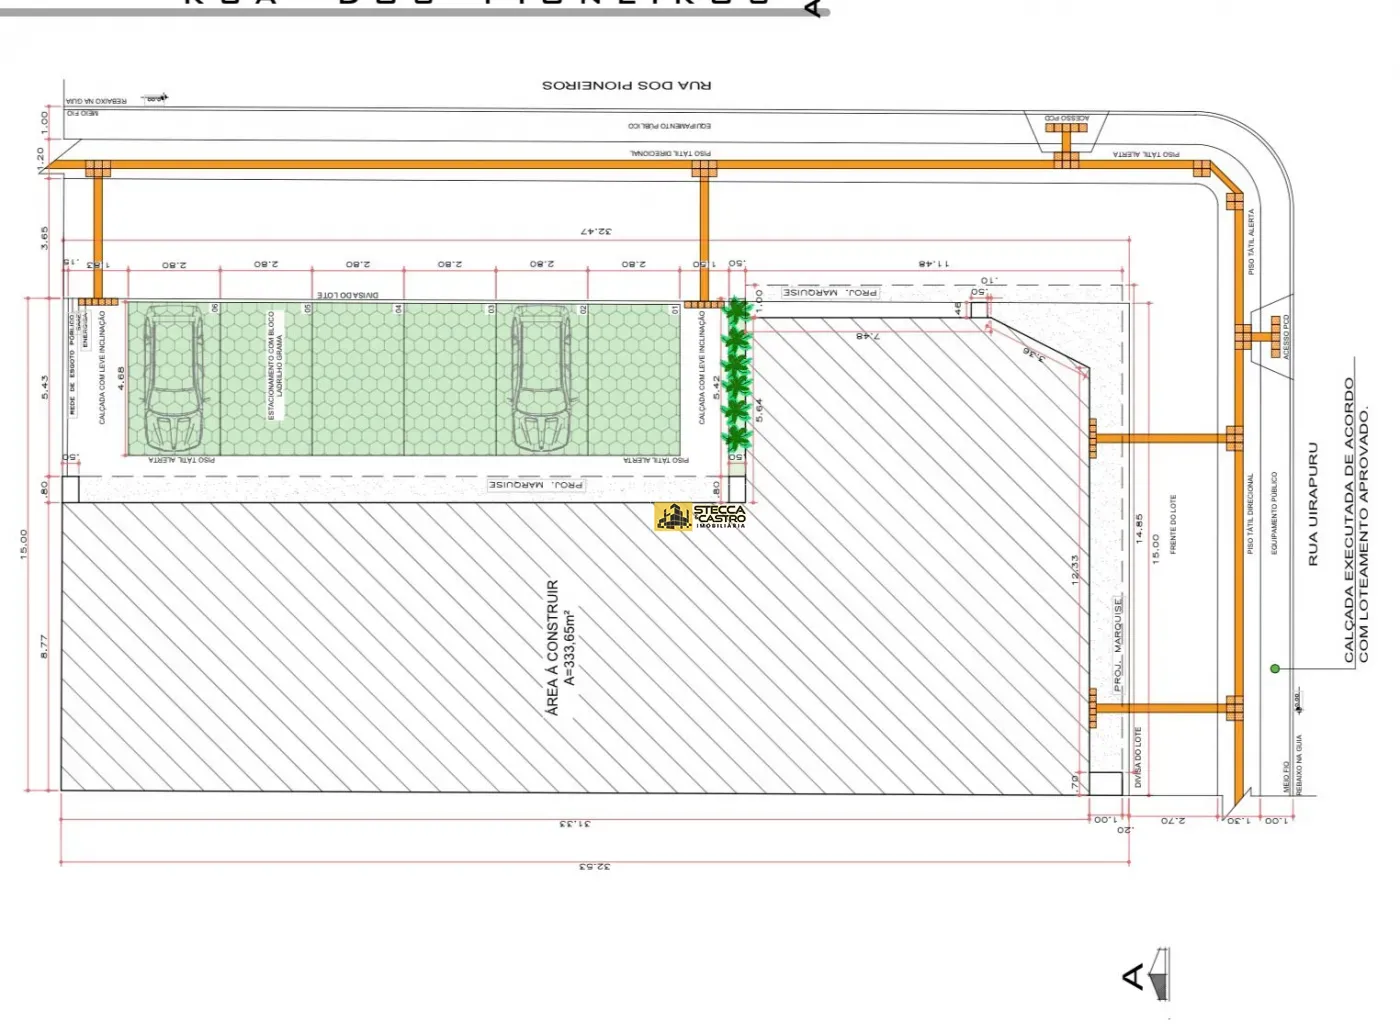Select the 15.00 dimension on left edge
Image resolution: width=1400 pixels, height=1033 pixels.
click(x=24, y=544)
